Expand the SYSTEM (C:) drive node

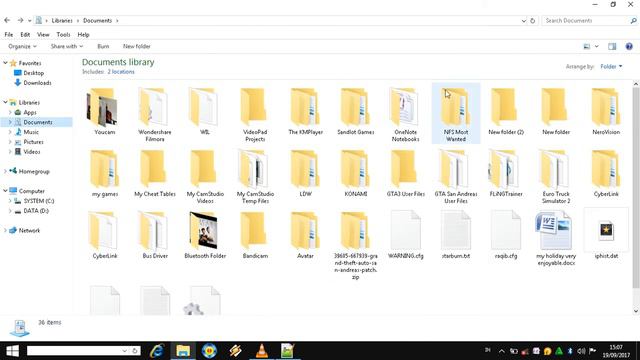tap(10, 201)
